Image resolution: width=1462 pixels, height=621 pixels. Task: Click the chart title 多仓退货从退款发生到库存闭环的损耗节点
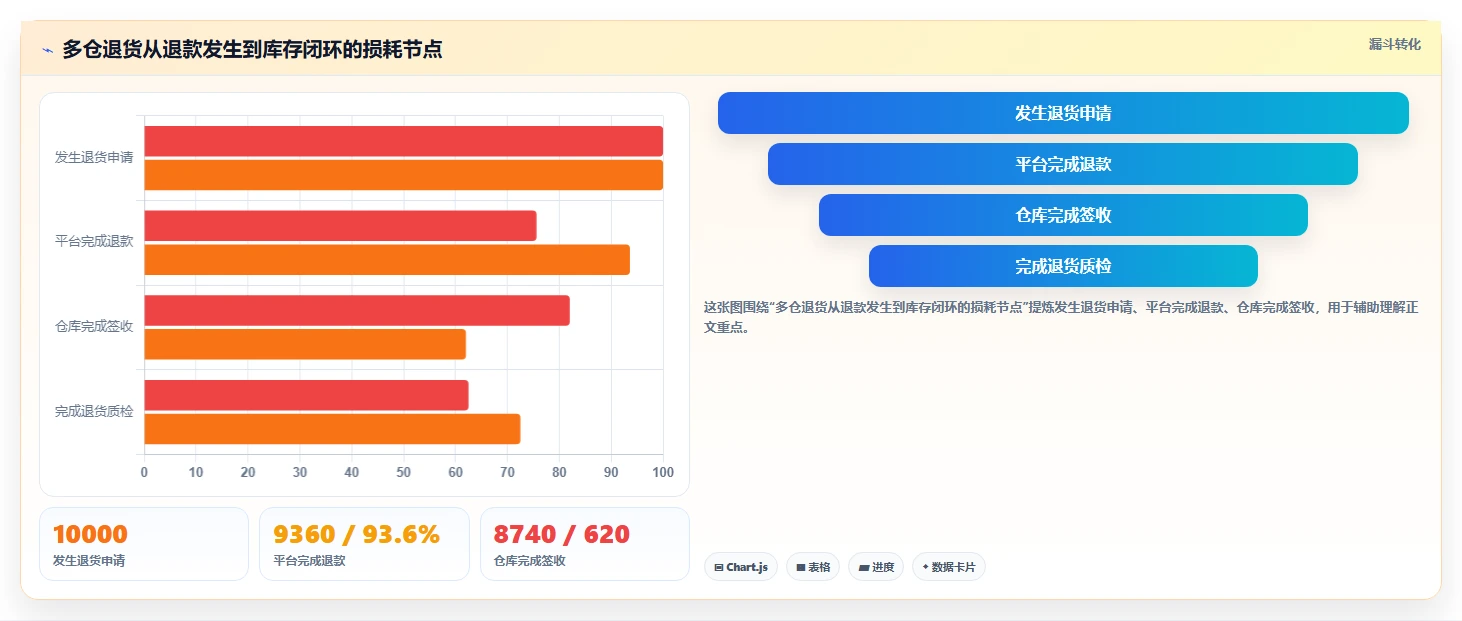[x=252, y=49]
